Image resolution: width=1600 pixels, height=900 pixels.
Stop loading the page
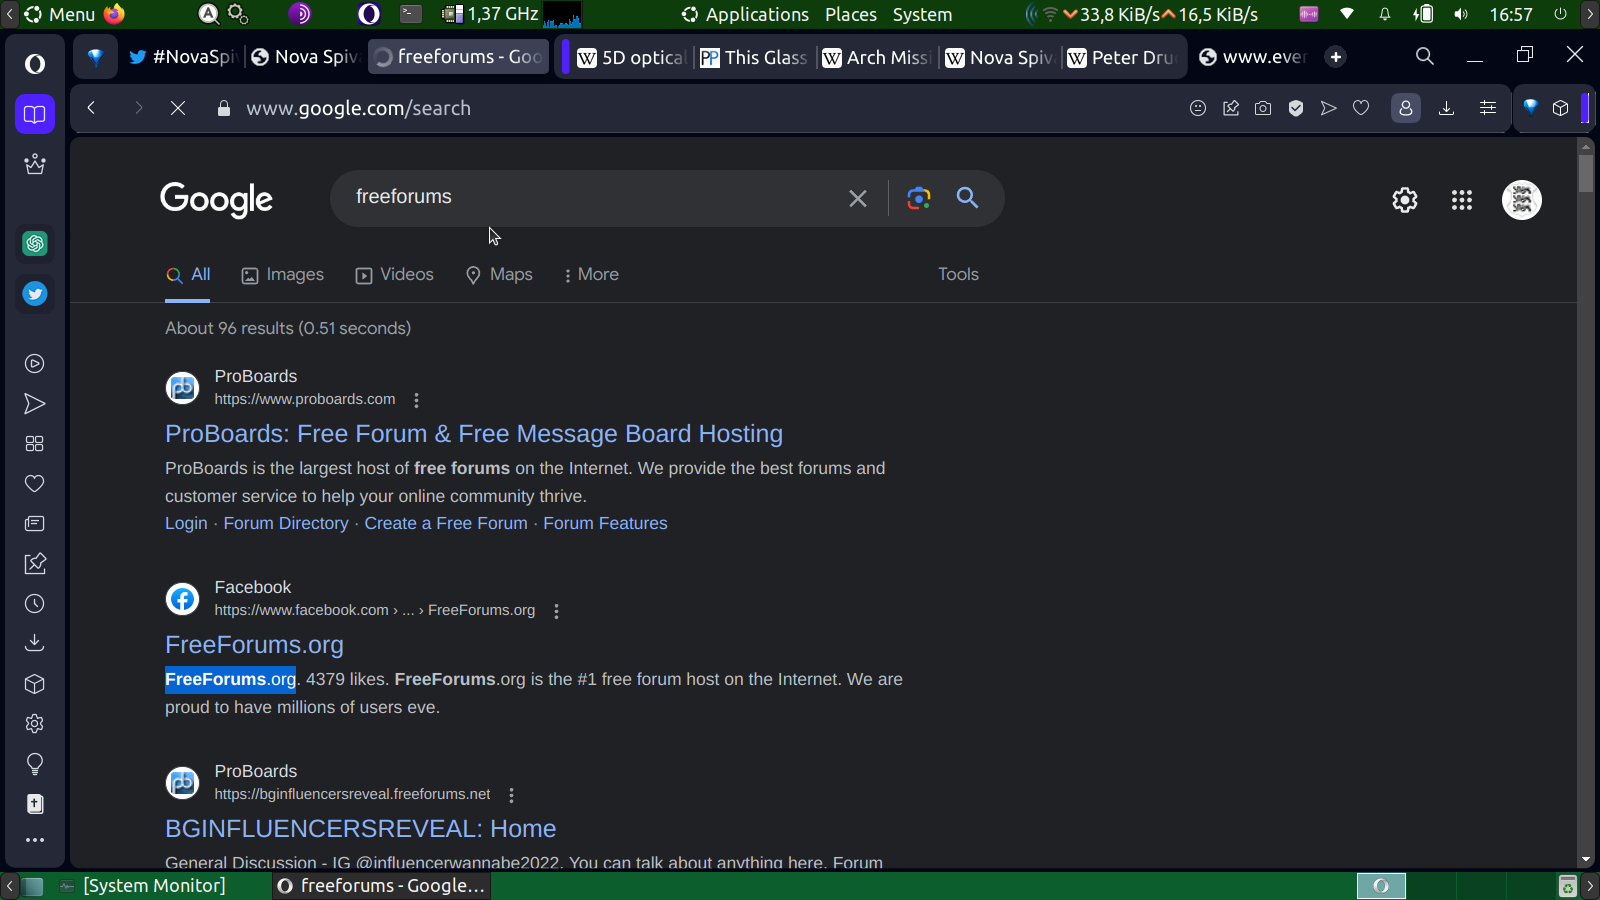click(x=178, y=108)
